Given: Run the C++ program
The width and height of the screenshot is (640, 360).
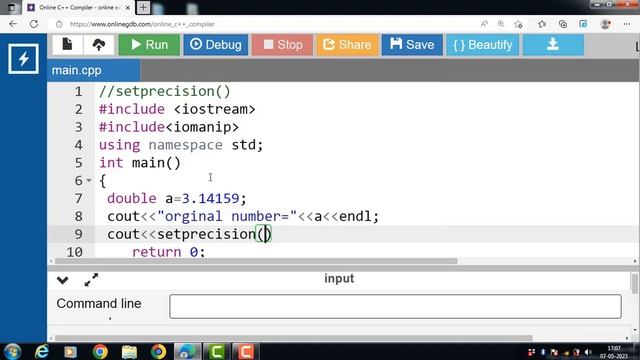Looking at the screenshot, I should pos(149,44).
